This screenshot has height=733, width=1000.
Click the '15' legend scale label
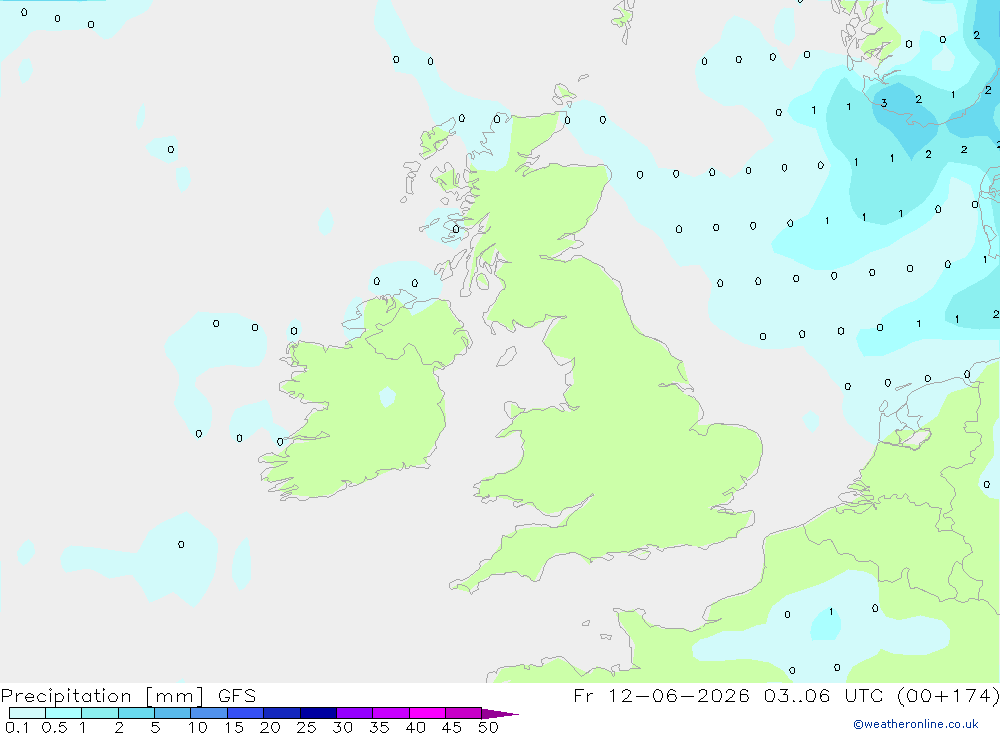coord(234,727)
